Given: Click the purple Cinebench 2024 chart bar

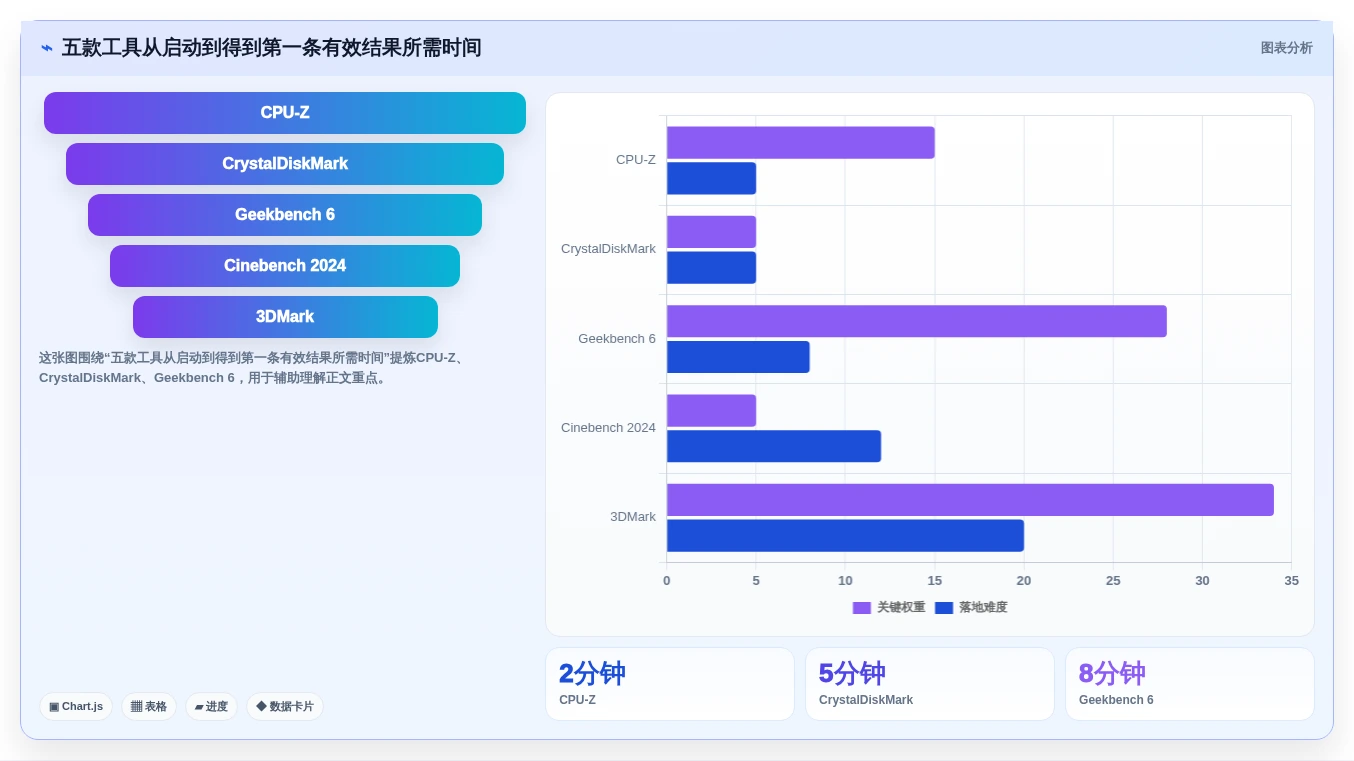Looking at the screenshot, I should click(711, 410).
